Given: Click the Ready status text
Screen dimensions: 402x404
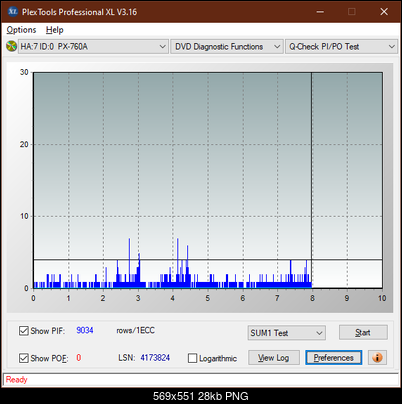Looking at the screenshot, I should (16, 380).
